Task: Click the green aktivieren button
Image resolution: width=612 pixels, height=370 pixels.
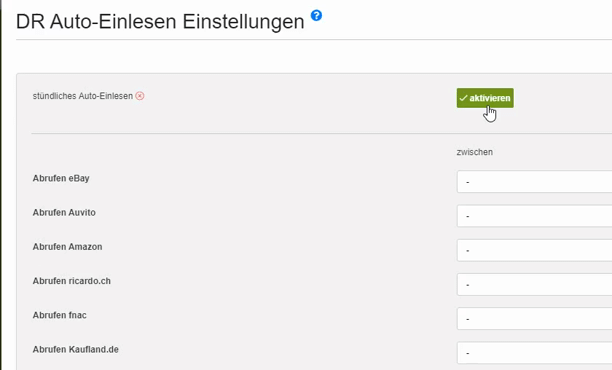Action: (x=485, y=98)
